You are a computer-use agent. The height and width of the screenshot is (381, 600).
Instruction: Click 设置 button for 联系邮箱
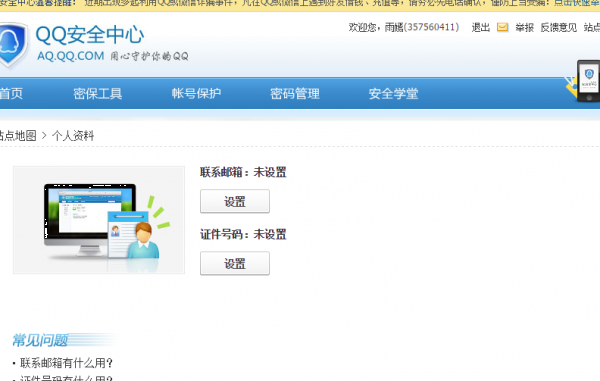tap(235, 201)
